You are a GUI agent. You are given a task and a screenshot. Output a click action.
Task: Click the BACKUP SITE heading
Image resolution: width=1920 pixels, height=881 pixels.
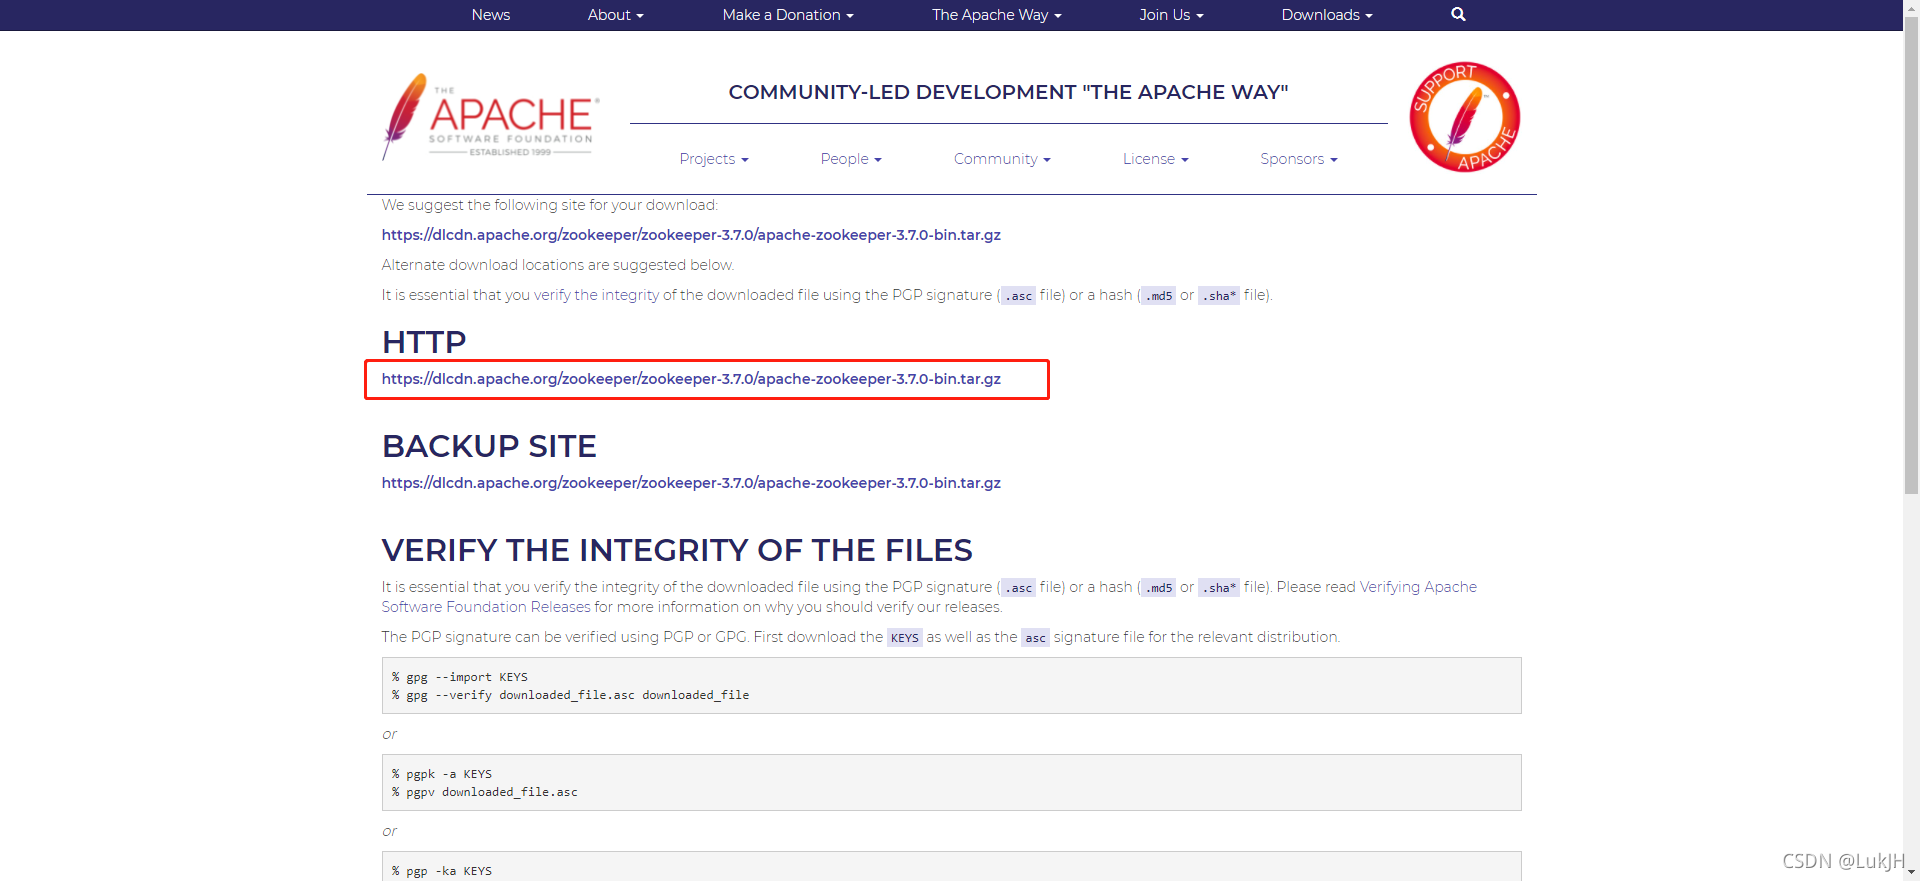489,446
